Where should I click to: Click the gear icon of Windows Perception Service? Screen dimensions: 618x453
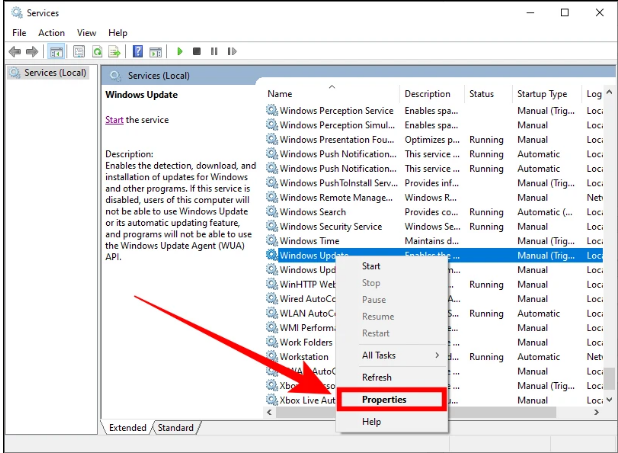pyautogui.click(x=272, y=110)
